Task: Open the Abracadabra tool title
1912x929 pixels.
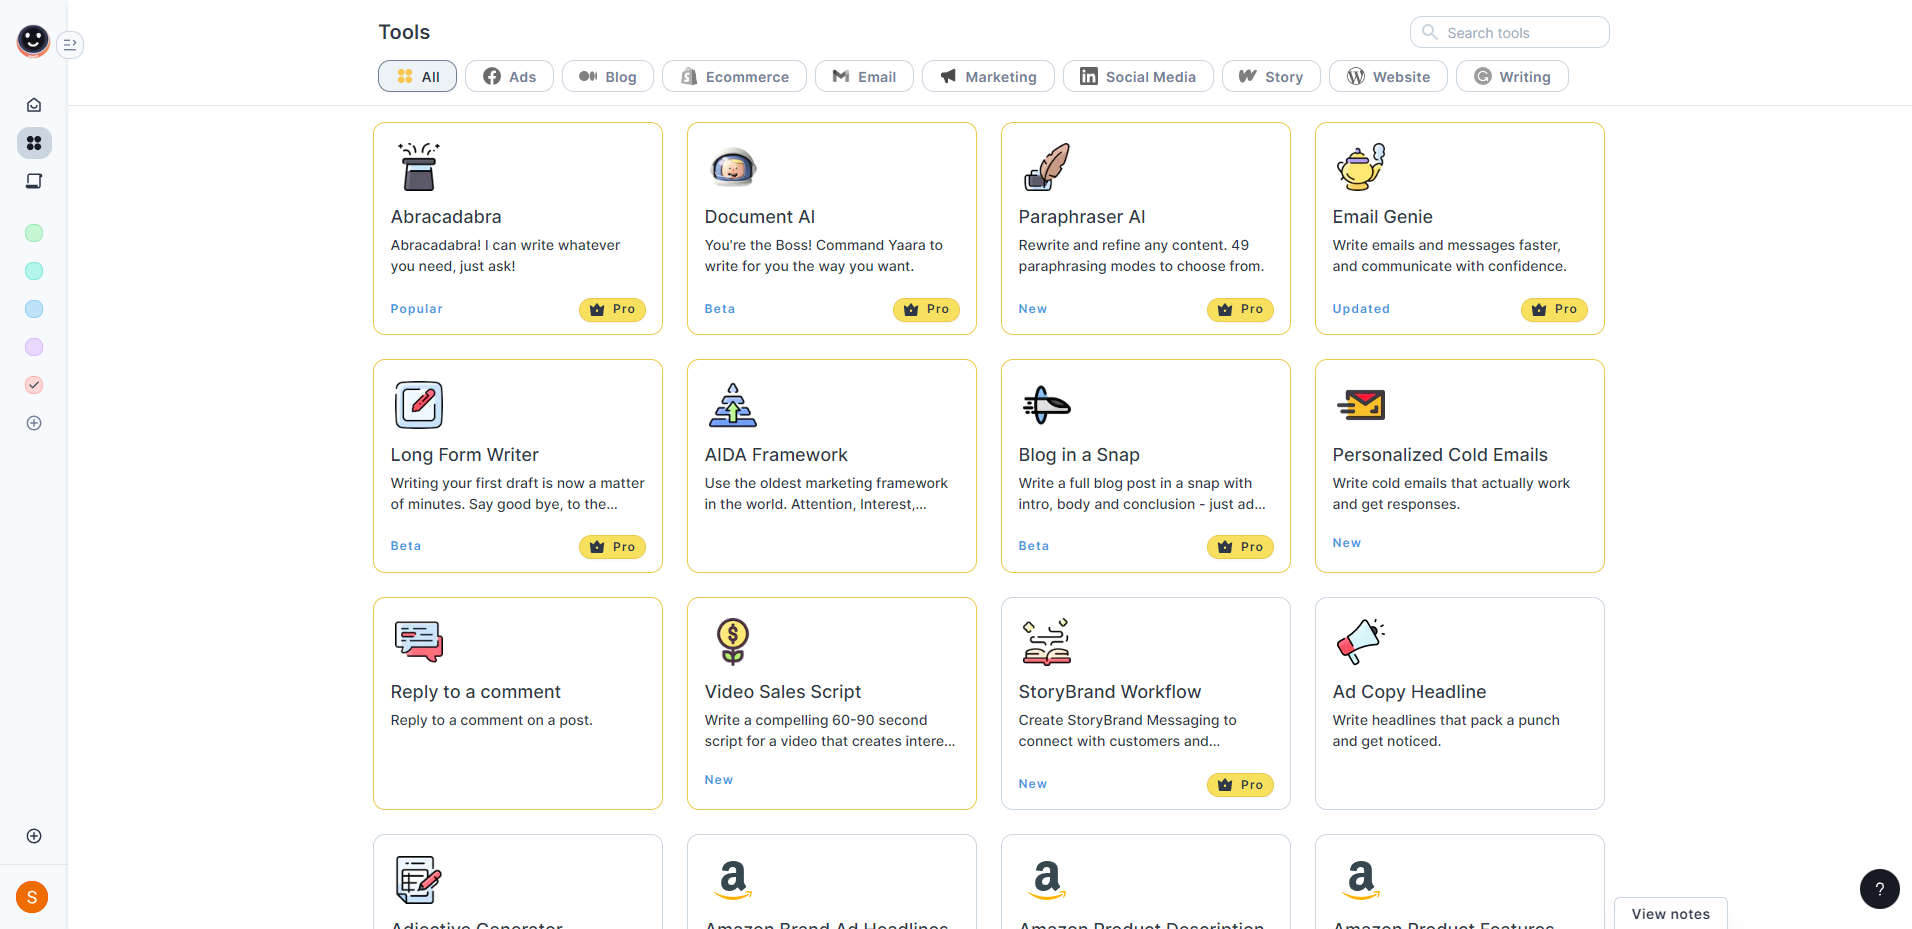Action: tap(446, 217)
